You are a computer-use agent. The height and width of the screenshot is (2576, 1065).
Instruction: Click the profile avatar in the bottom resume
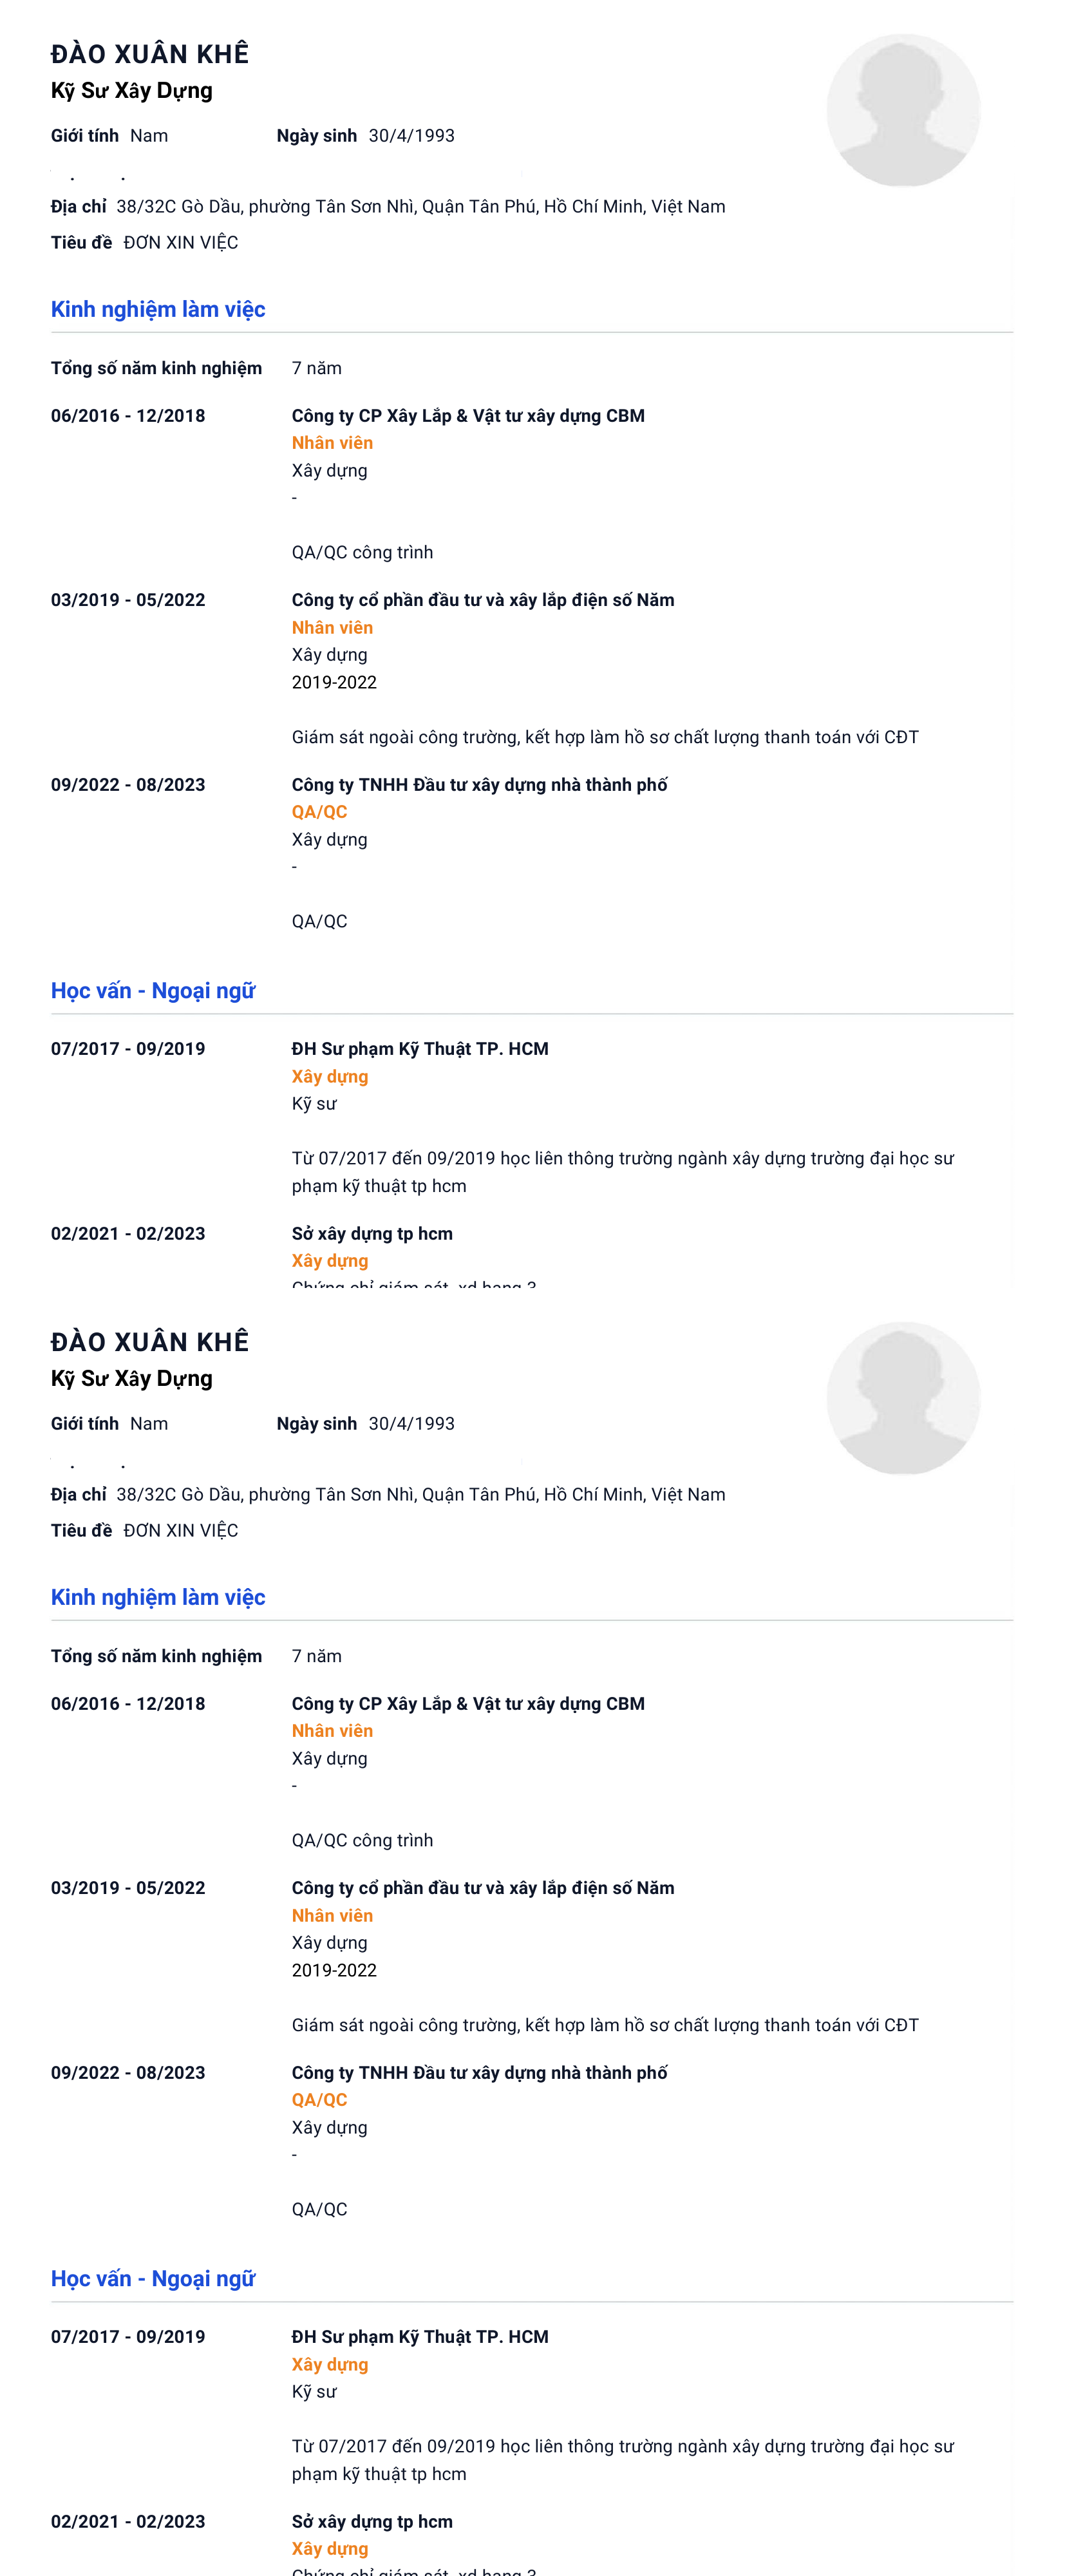902,1398
